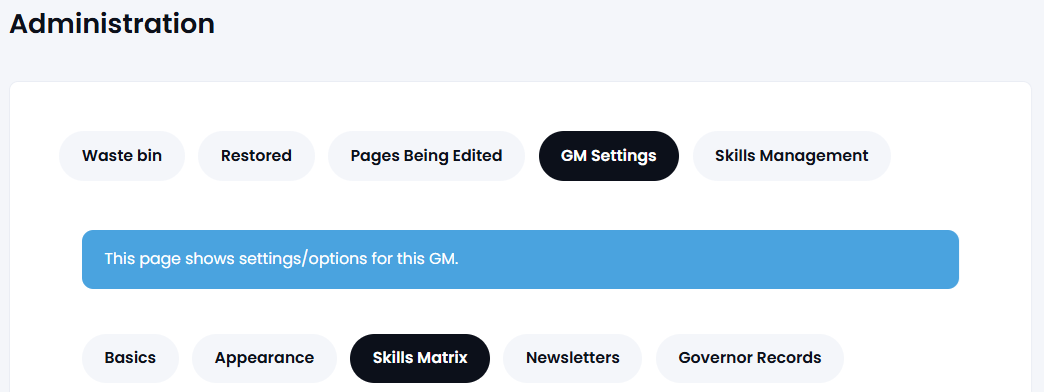Open the Governor Records sub-tab
The image size is (1044, 392).
(750, 358)
